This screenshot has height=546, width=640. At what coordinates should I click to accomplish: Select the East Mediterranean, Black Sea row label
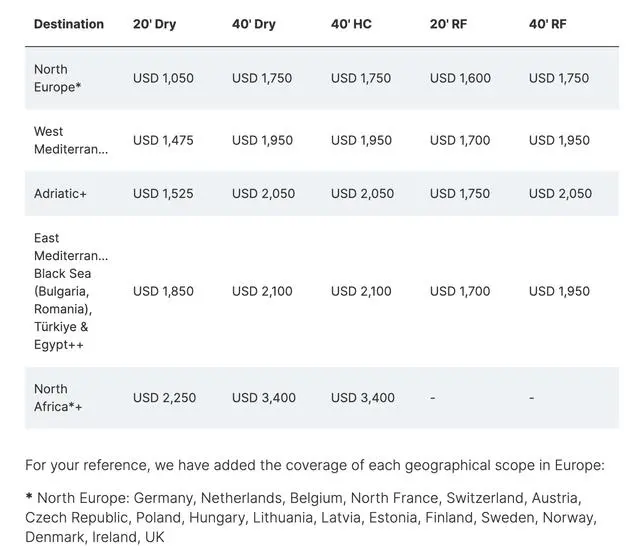point(70,291)
